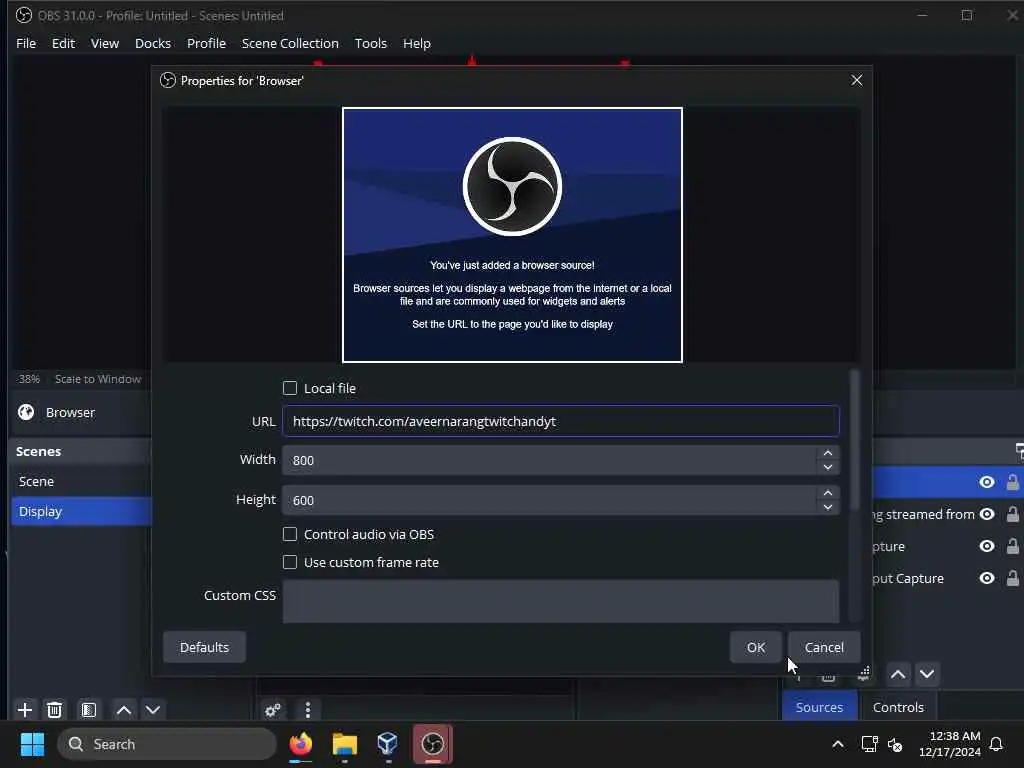
Task: Remove selected scene with trash icon
Action: point(55,710)
